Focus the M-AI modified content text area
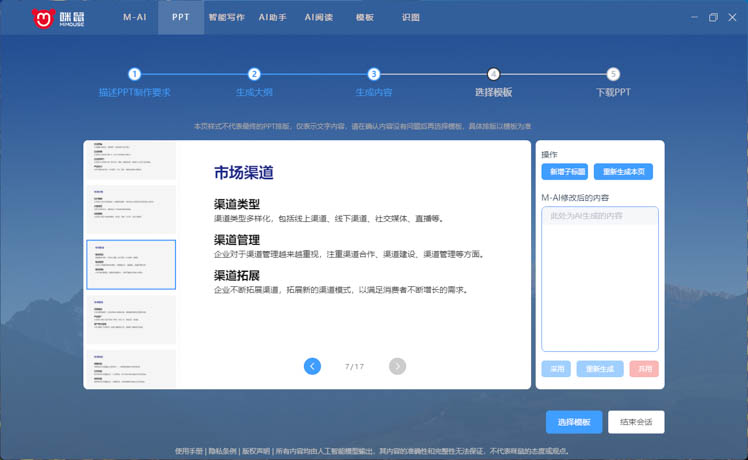The image size is (748, 460). (600, 279)
